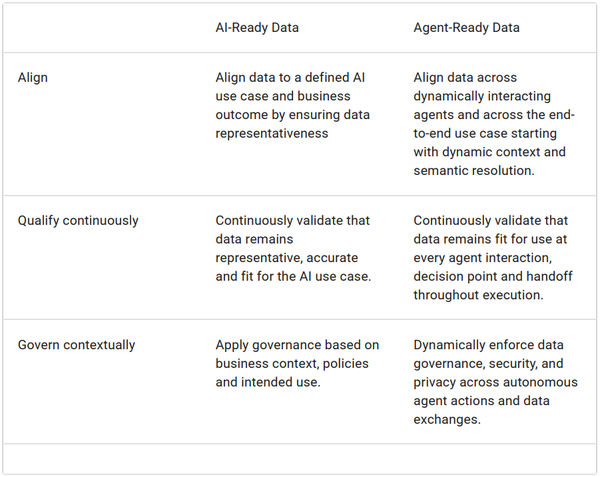Click the 'Dynamically enforce data governance' cell
The image size is (600, 477).
(496, 382)
